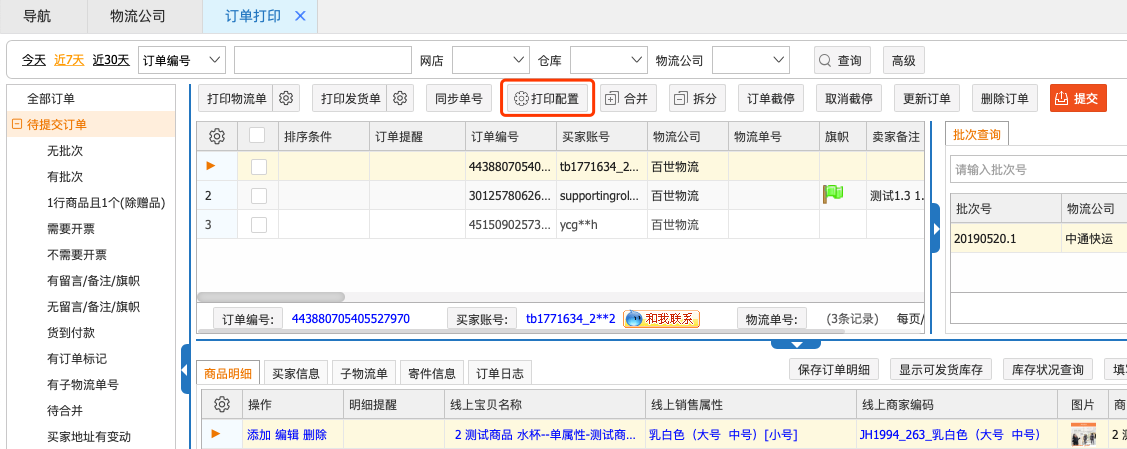
Task: Click 显示可发货库存 button
Action: pos(940,369)
